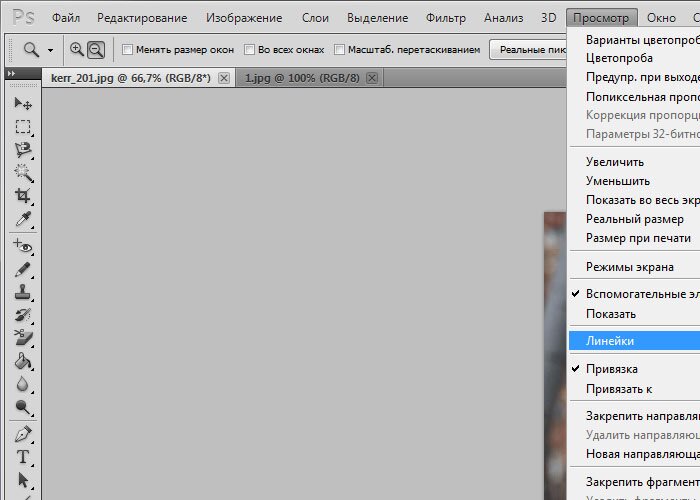Select the Blur tool
700x500 pixels.
click(x=23, y=384)
